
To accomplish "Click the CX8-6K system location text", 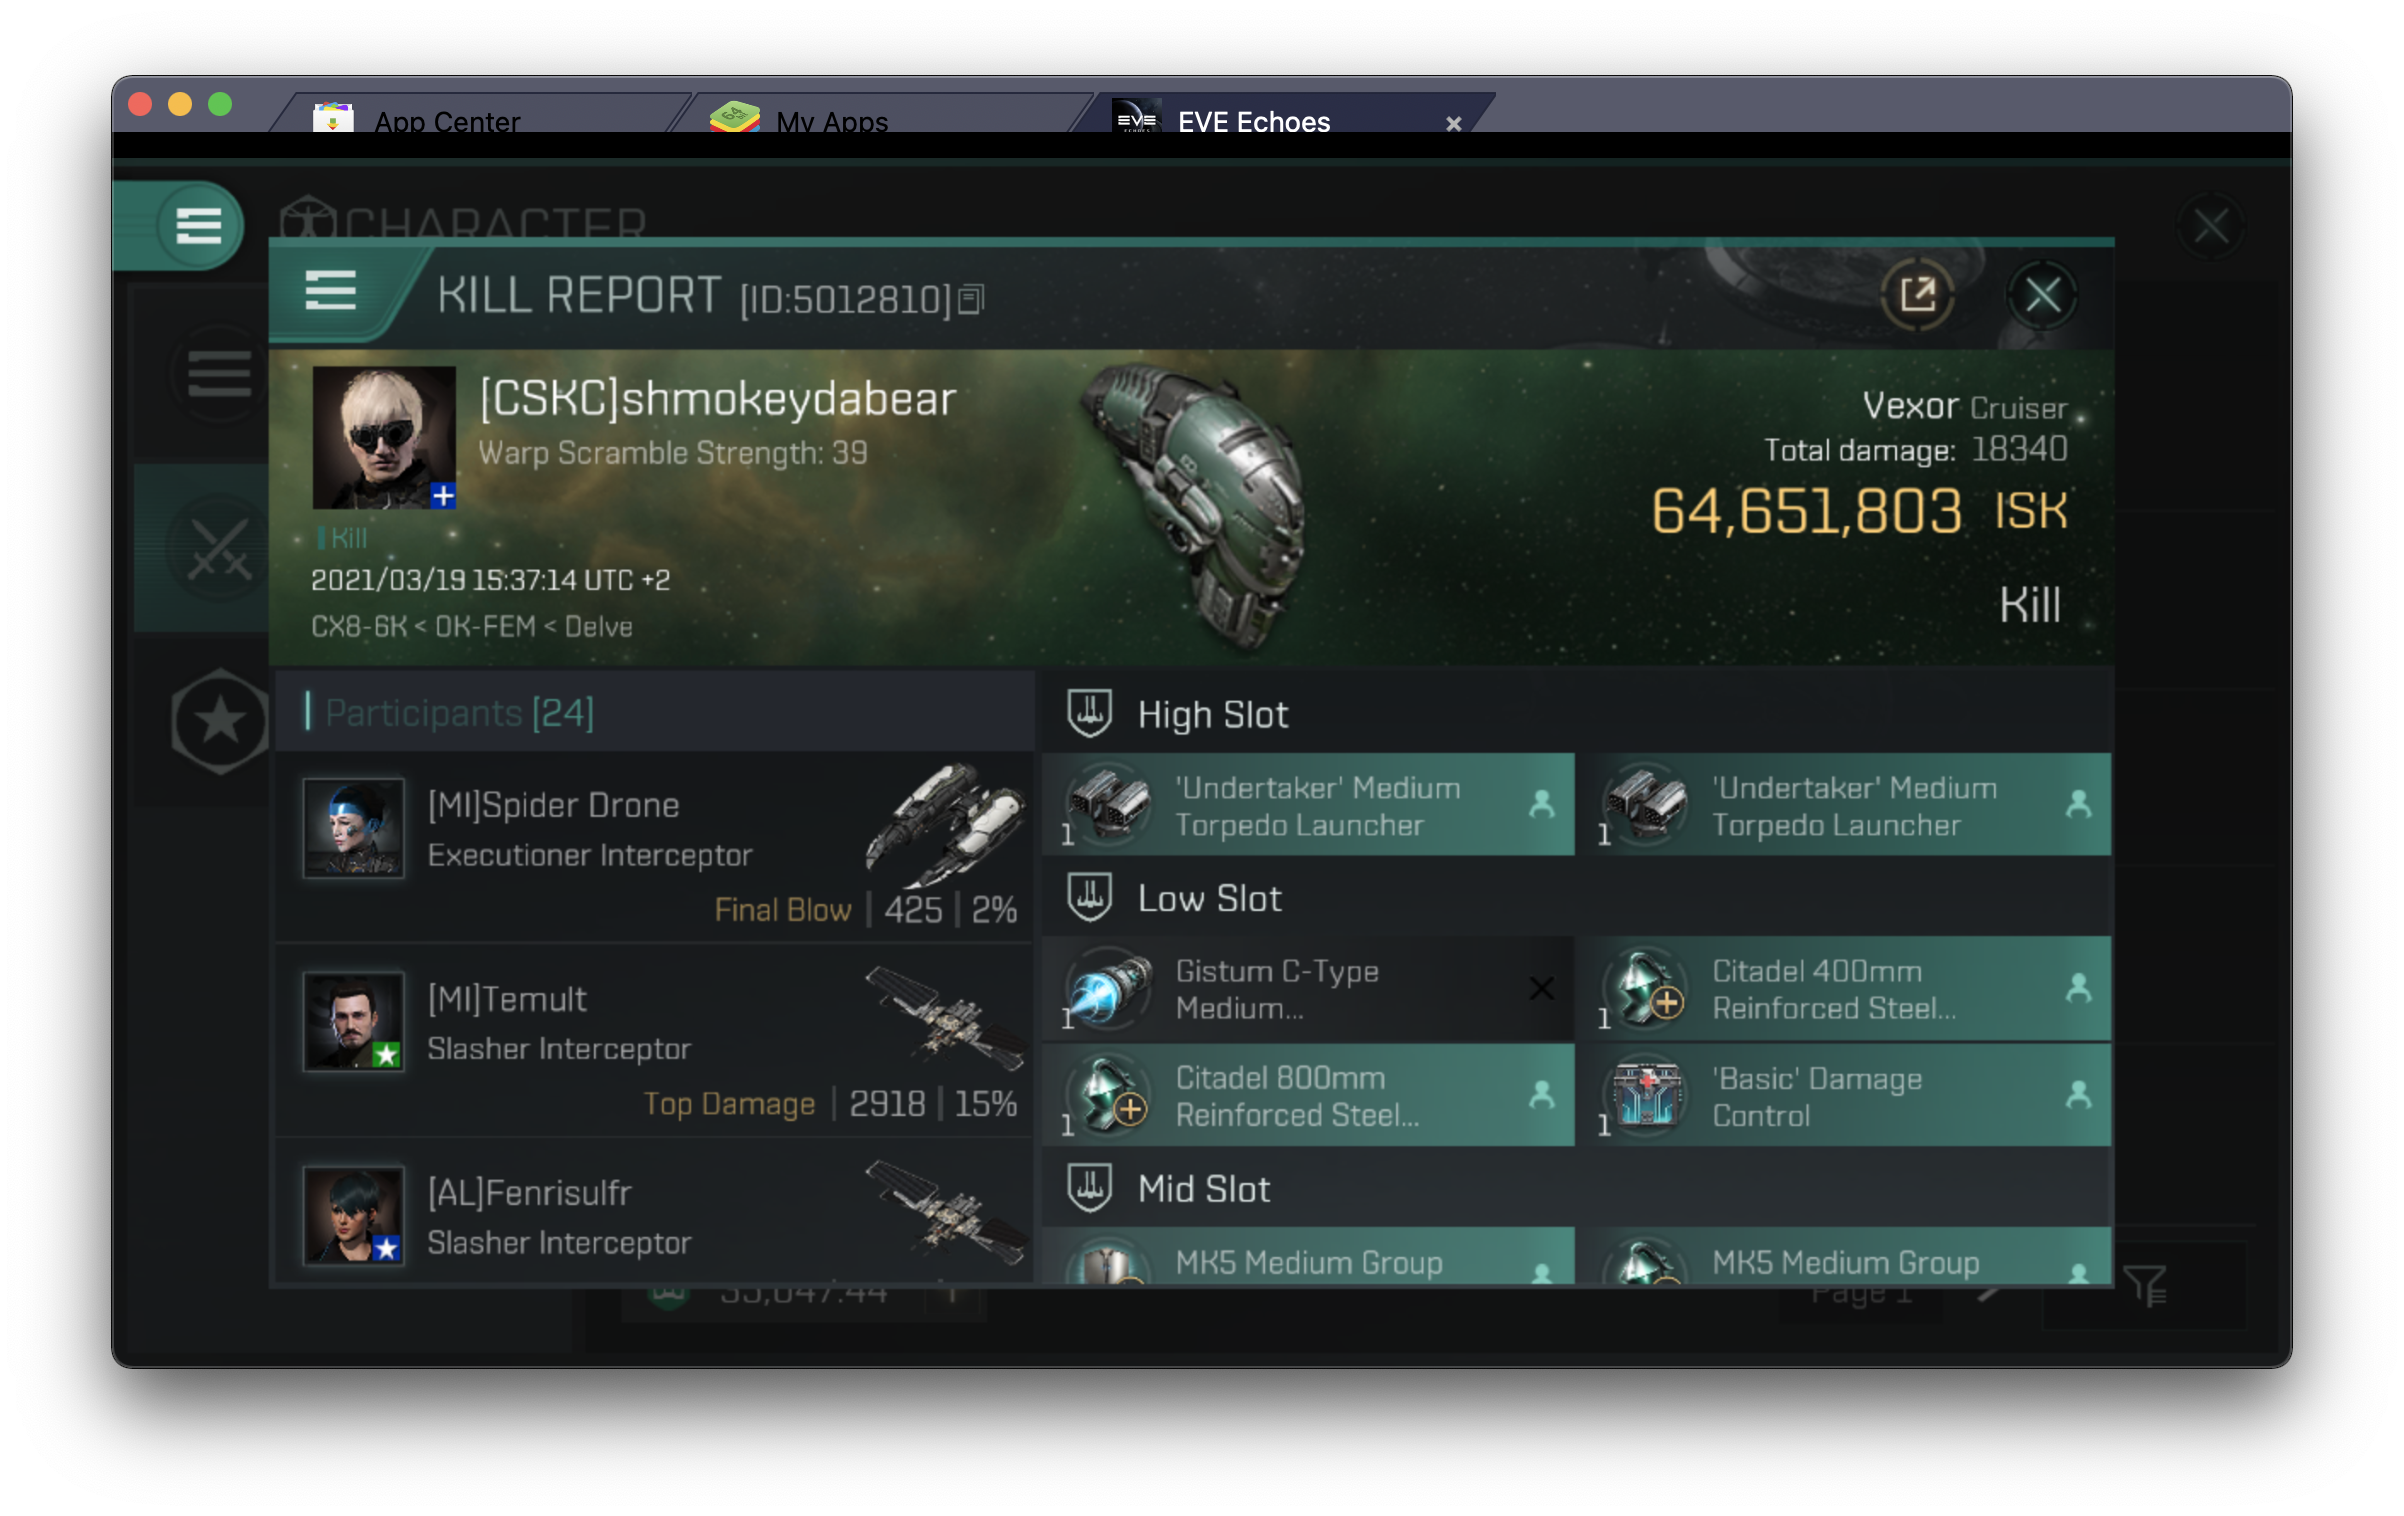I will pyautogui.click(x=472, y=627).
